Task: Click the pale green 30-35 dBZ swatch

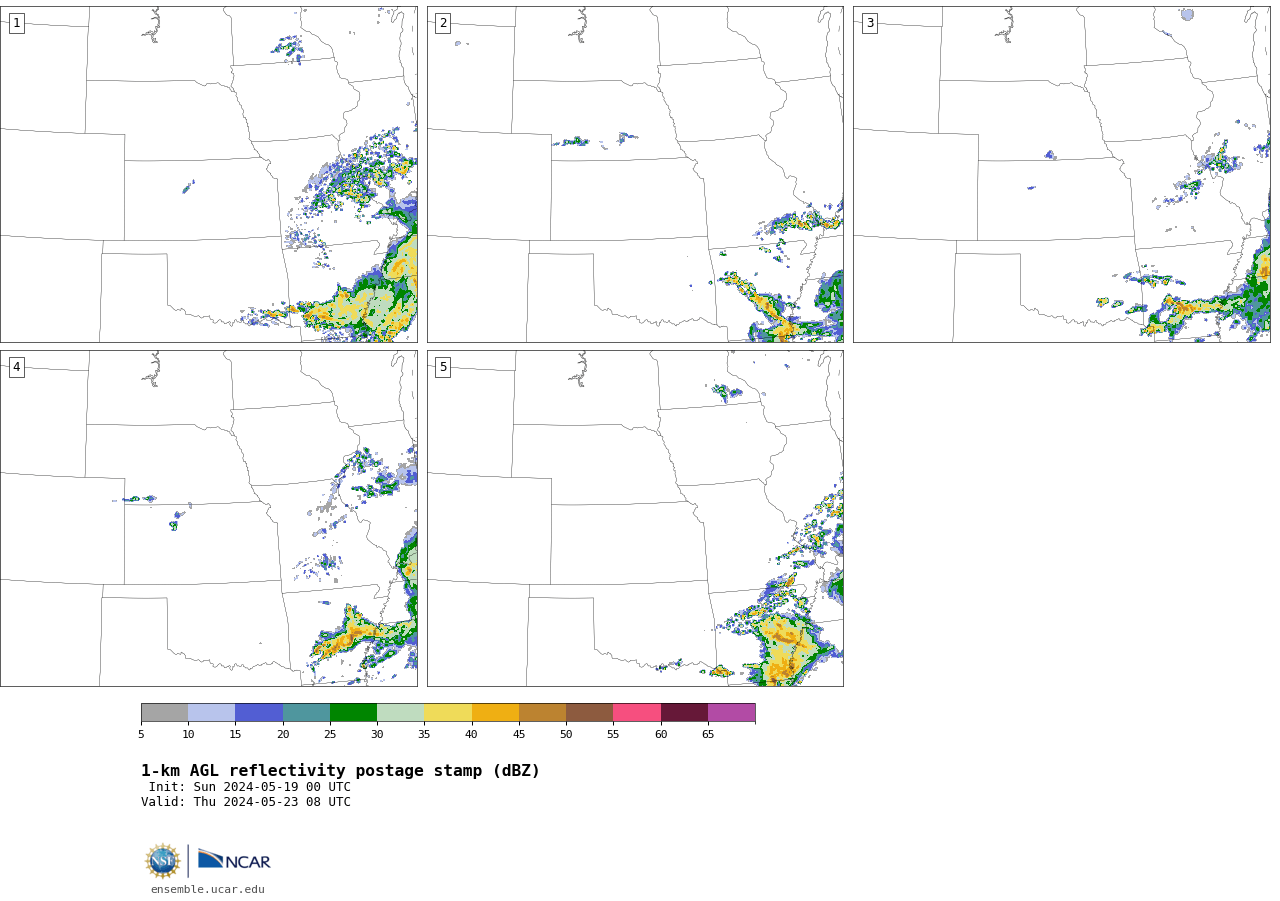Action: tap(401, 713)
